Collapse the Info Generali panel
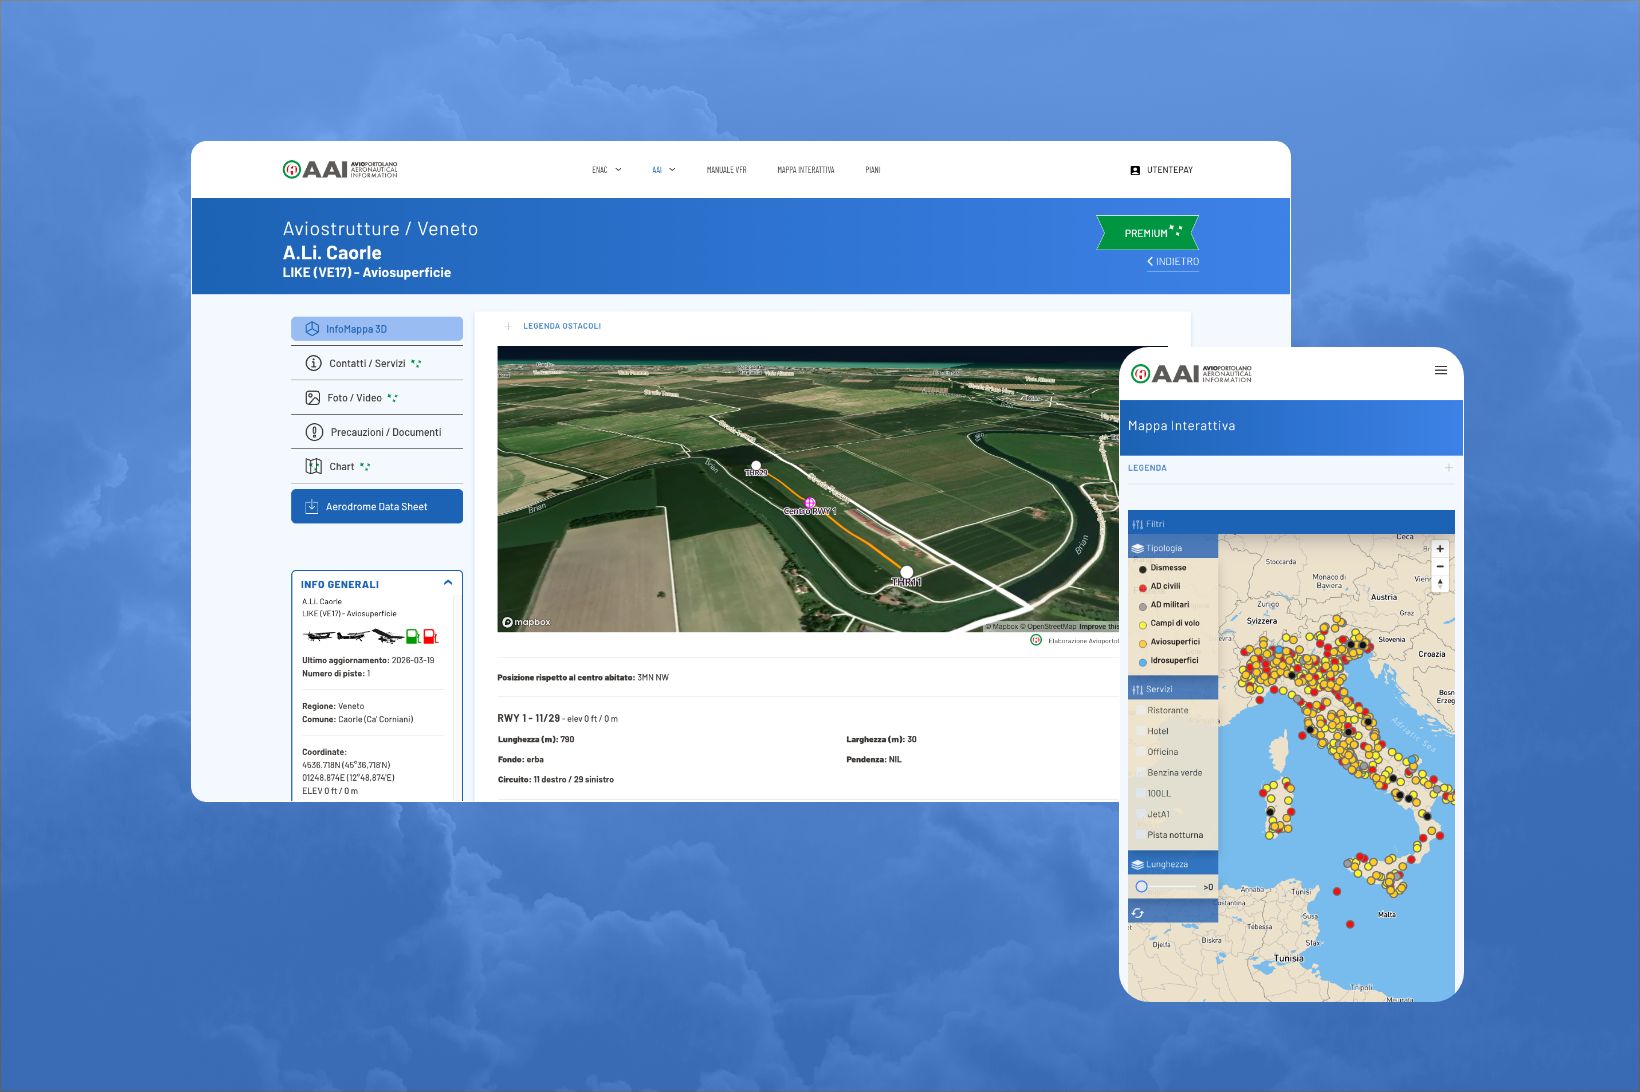The image size is (1640, 1092). 447,583
